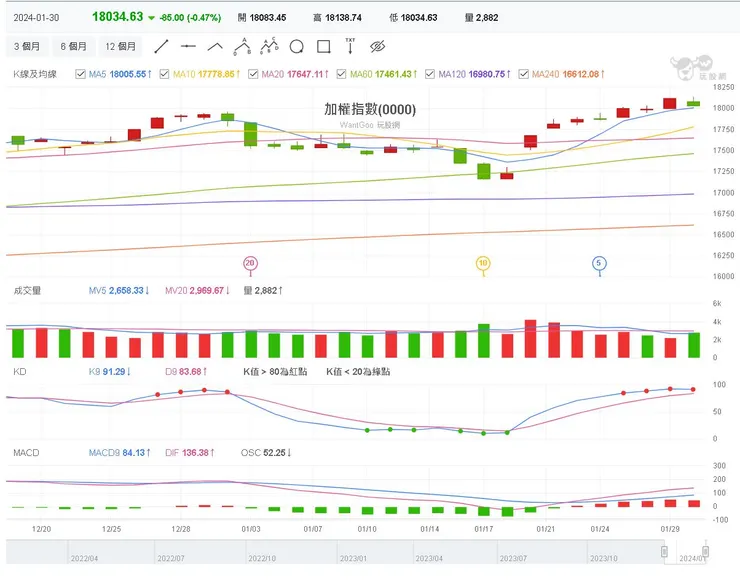Jump to 2023/01 in the range navigator
Image resolution: width=740 pixels, height=582 pixels.
click(353, 558)
